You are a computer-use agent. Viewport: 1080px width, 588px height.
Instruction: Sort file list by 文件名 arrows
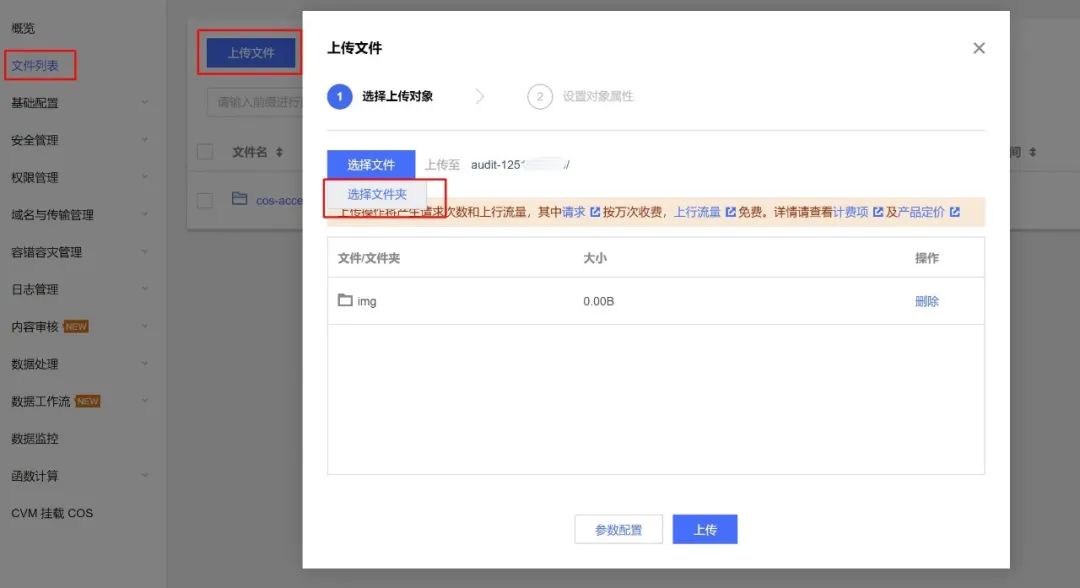[x=279, y=152]
